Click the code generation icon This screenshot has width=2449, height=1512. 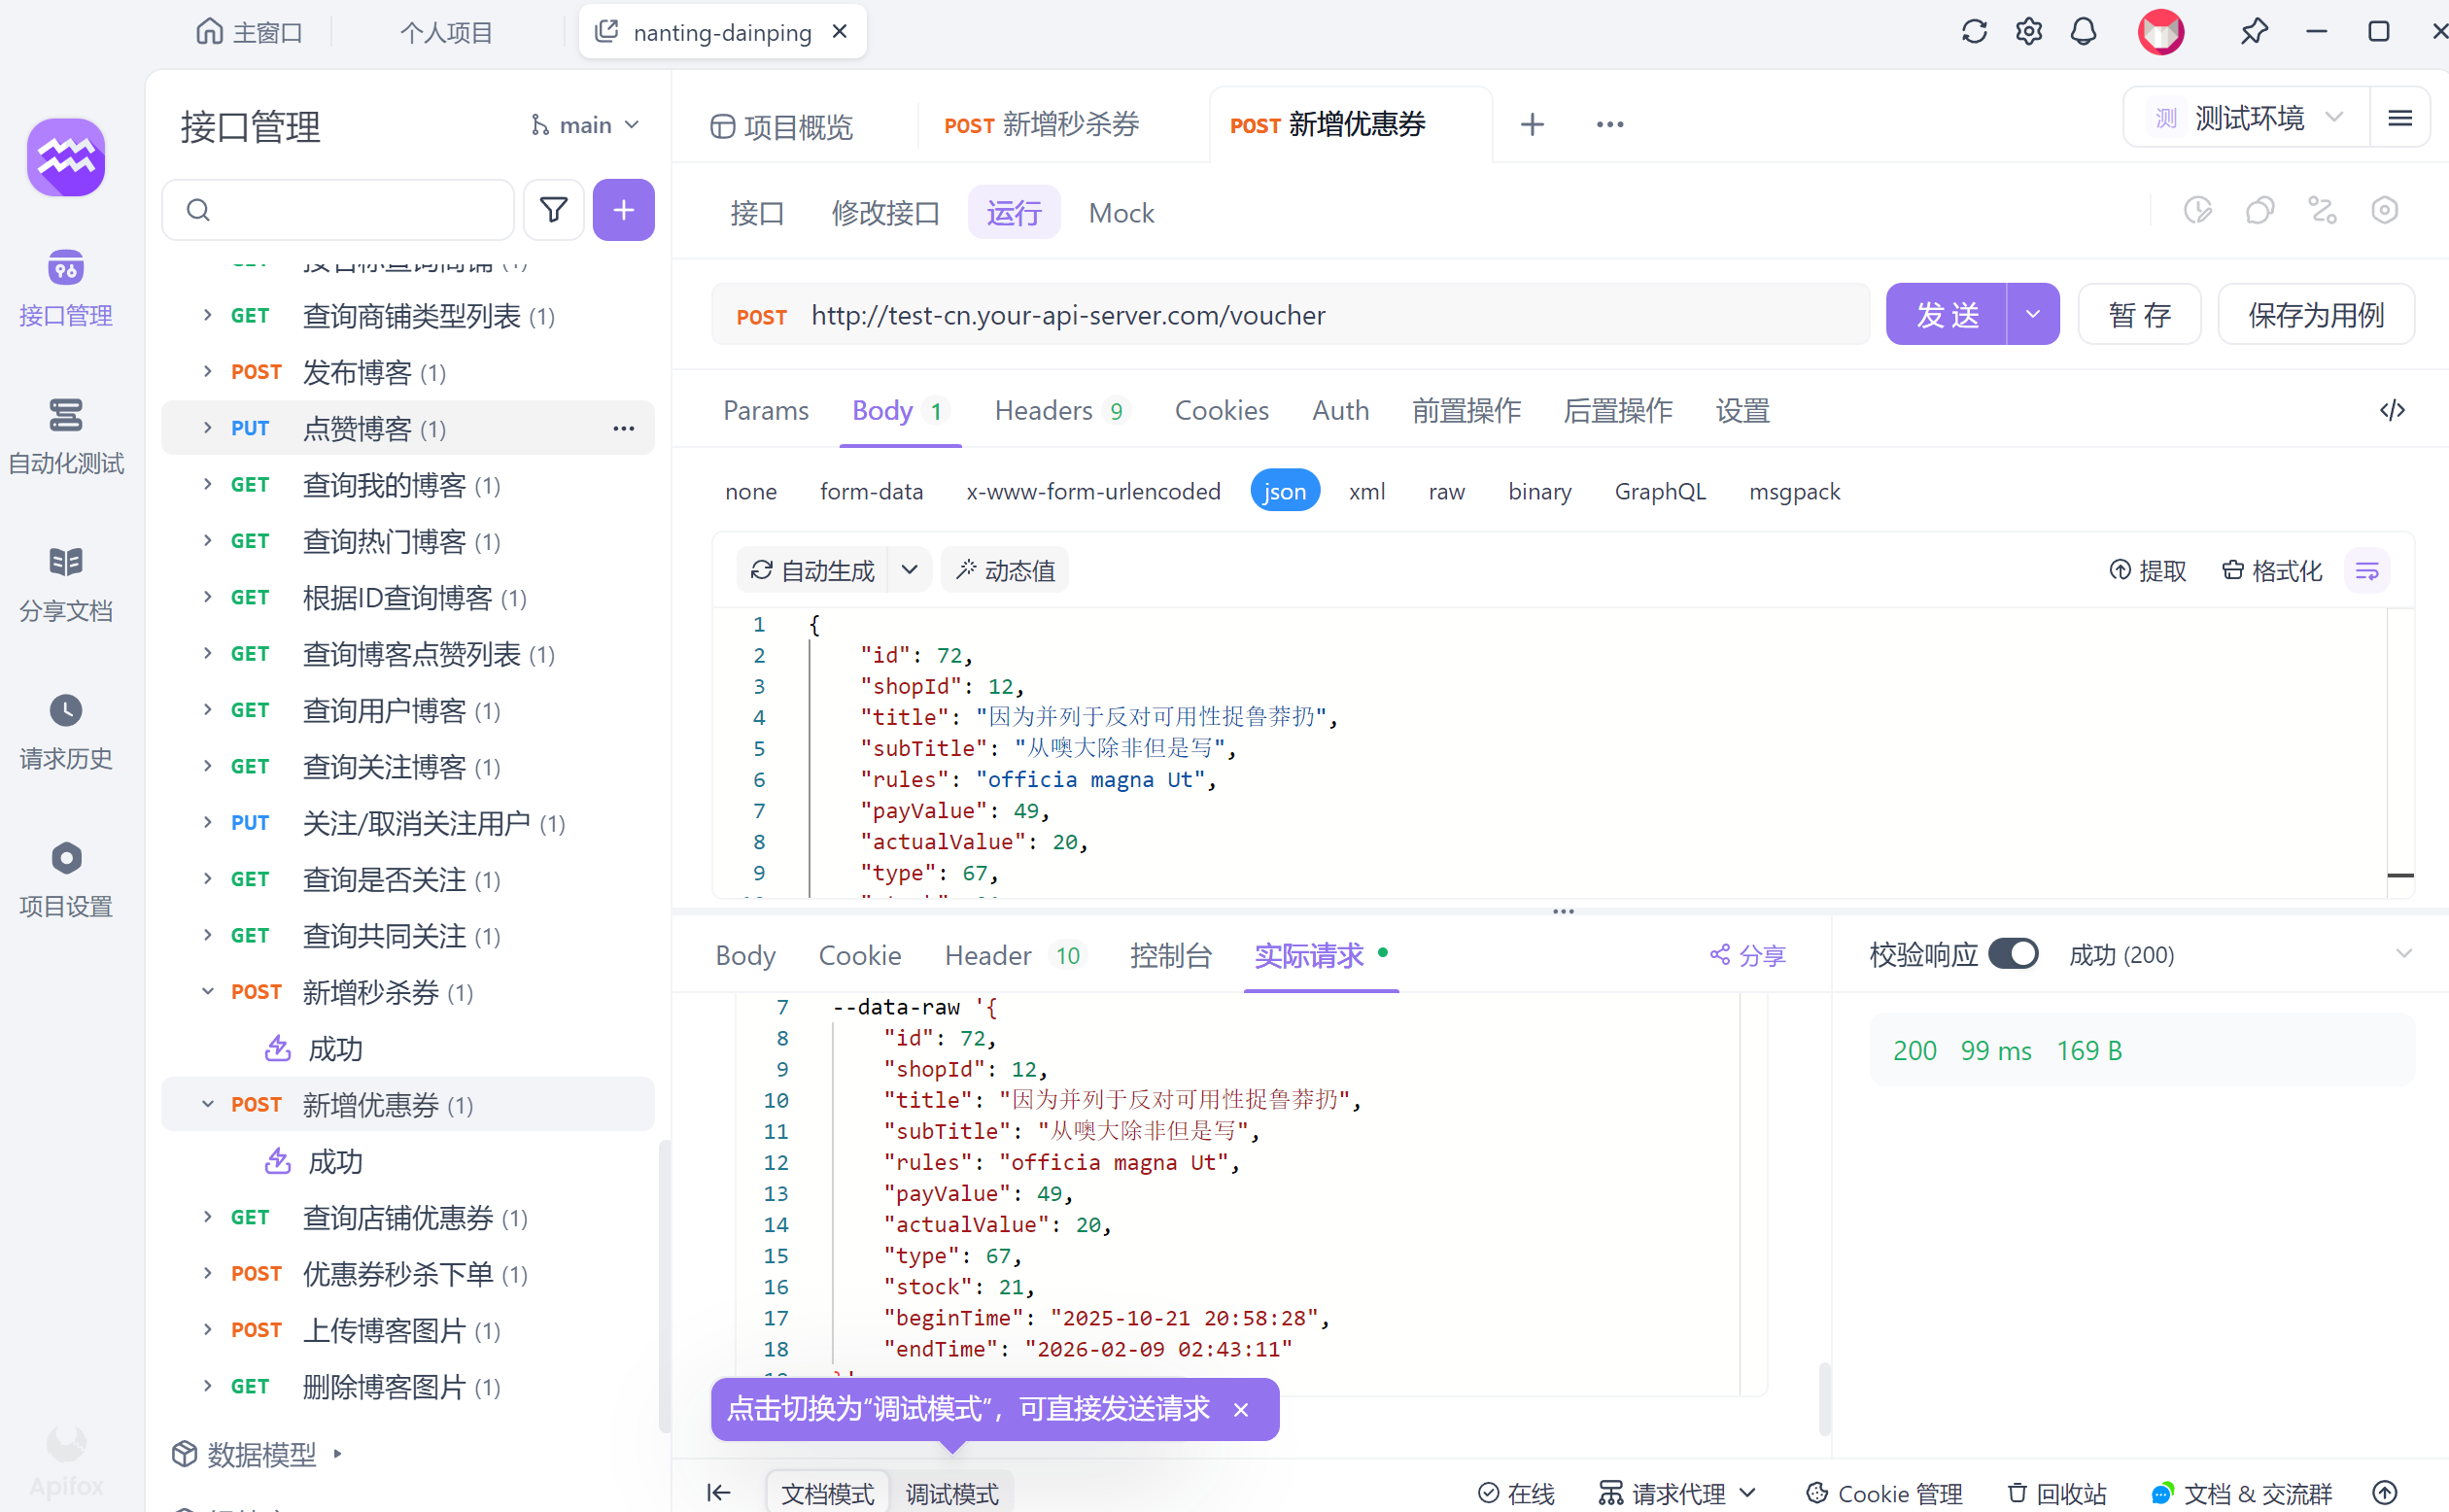coord(2392,411)
